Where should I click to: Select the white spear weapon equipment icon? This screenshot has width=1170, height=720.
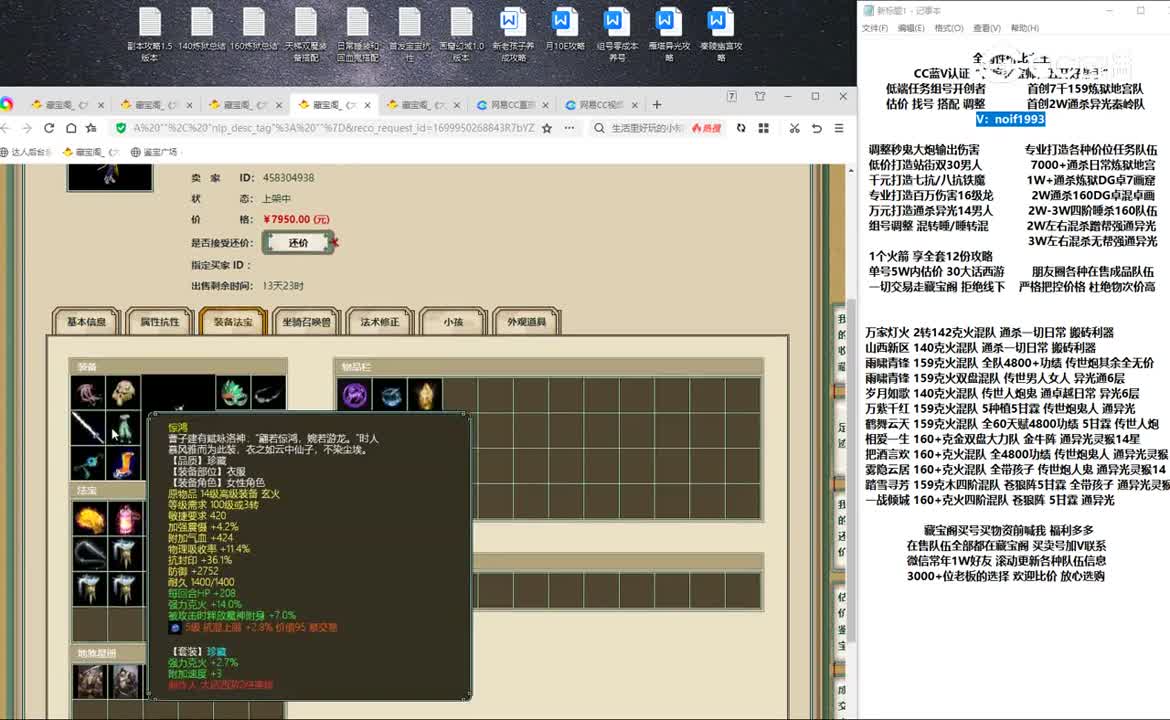coord(88,428)
